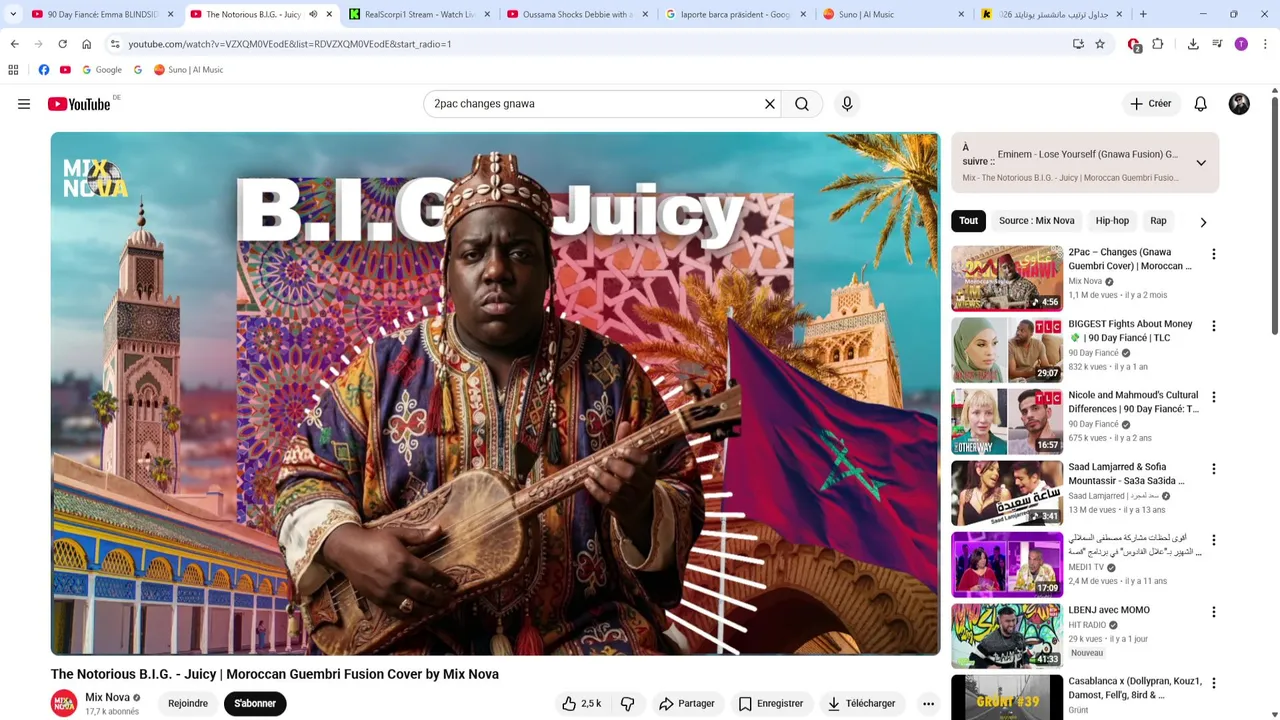Open options for Nicole and Mahmoud's video
Viewport: 1280px width, 720px height.
click(x=1214, y=397)
